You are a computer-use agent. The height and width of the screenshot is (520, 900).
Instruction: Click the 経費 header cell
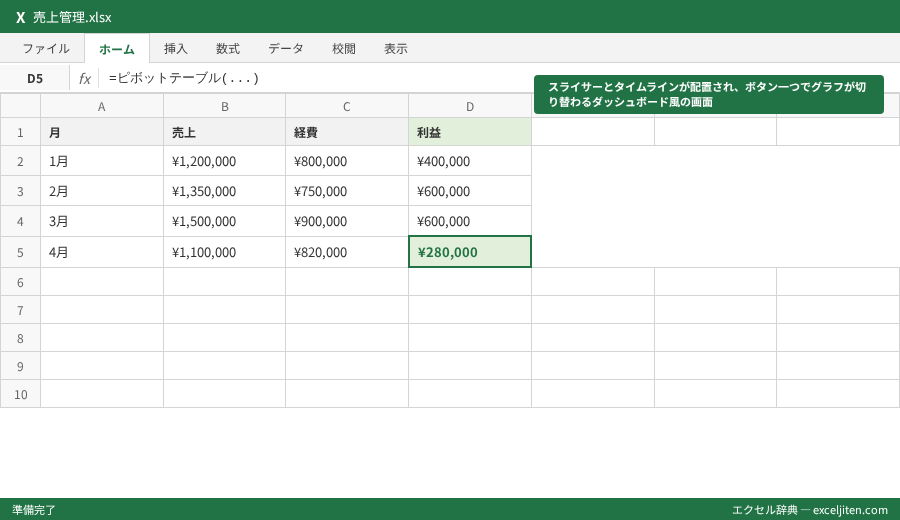(347, 132)
